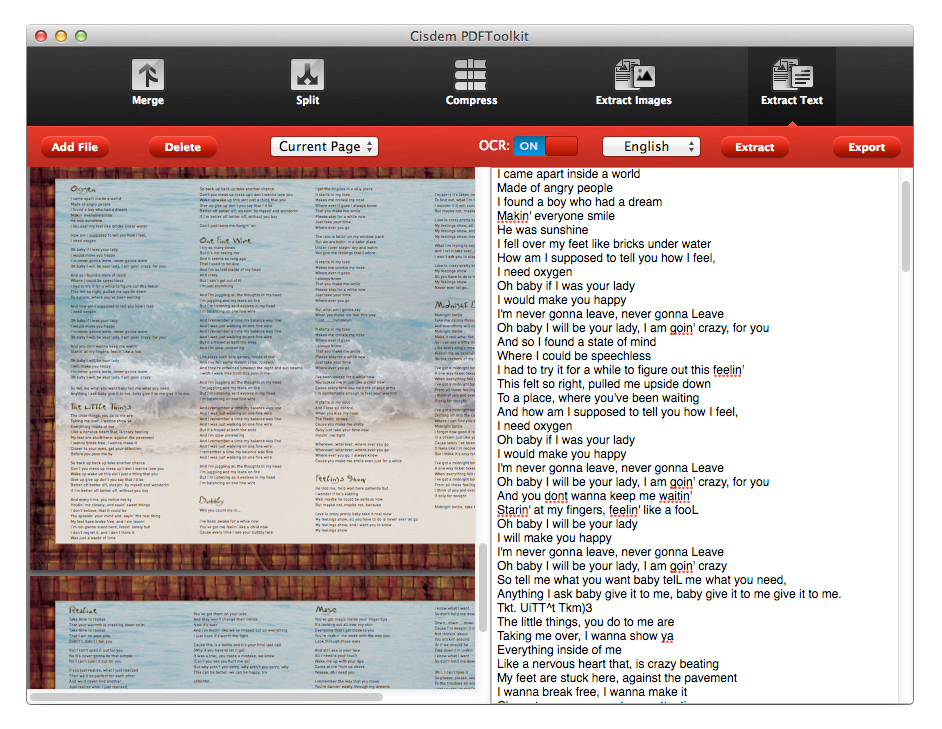Open the Current Page range dropdown
The height and width of the screenshot is (729, 942).
pyautogui.click(x=324, y=146)
